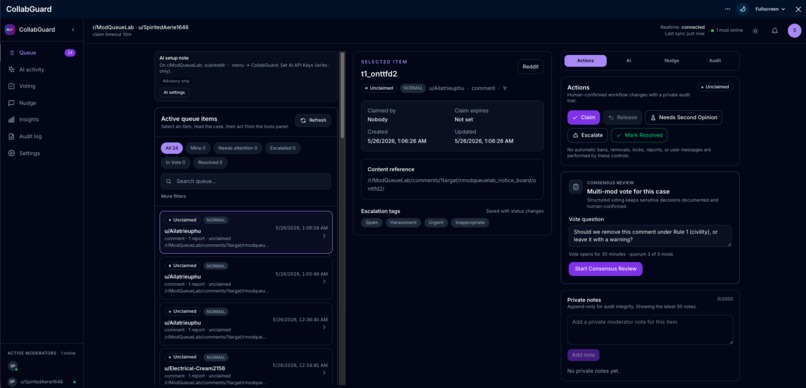The image size is (806, 388).
Task: Open the Audit log document icon
Action: pyautogui.click(x=11, y=137)
